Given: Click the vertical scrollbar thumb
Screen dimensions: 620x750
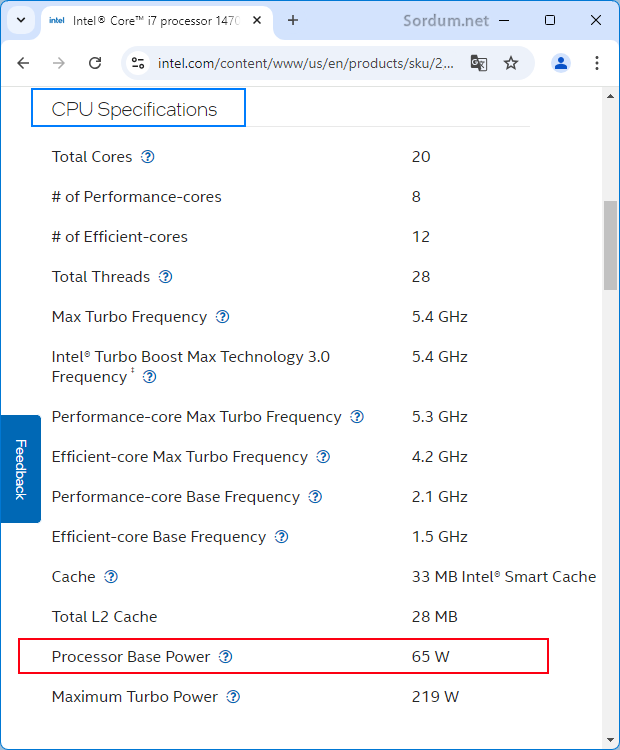Looking at the screenshot, I should click(610, 245).
